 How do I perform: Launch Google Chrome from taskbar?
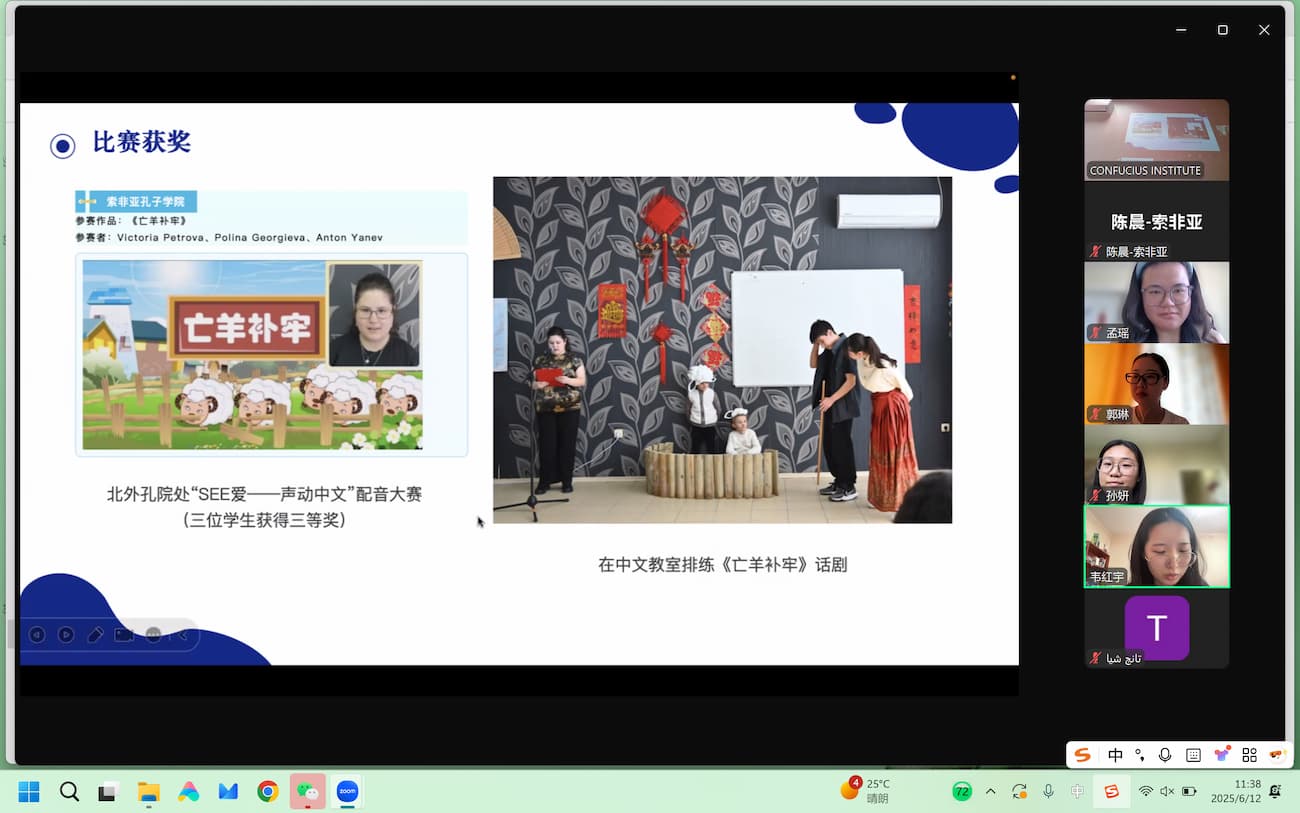pos(267,792)
